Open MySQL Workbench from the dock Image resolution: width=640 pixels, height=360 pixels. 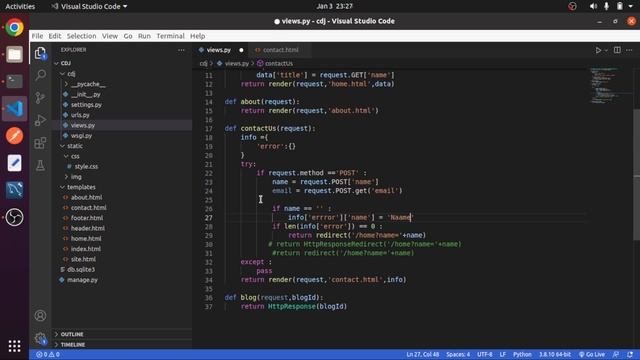point(14,190)
